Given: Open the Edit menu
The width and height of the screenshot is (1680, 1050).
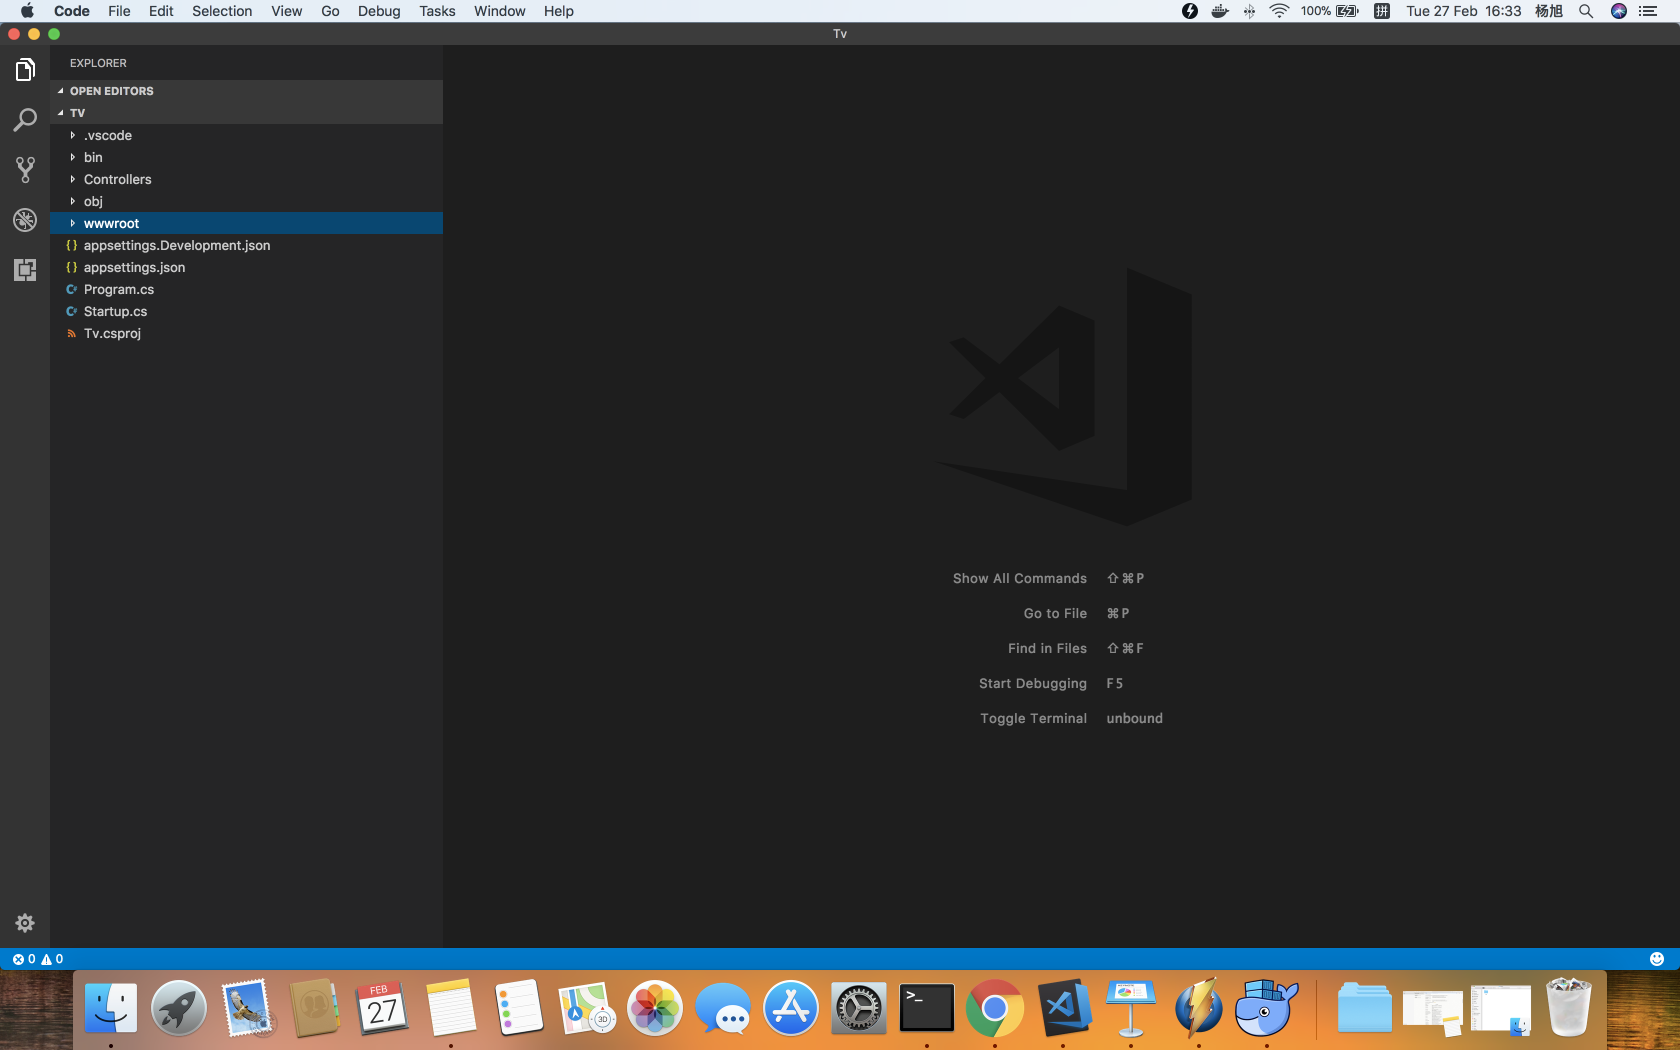Looking at the screenshot, I should pyautogui.click(x=161, y=11).
